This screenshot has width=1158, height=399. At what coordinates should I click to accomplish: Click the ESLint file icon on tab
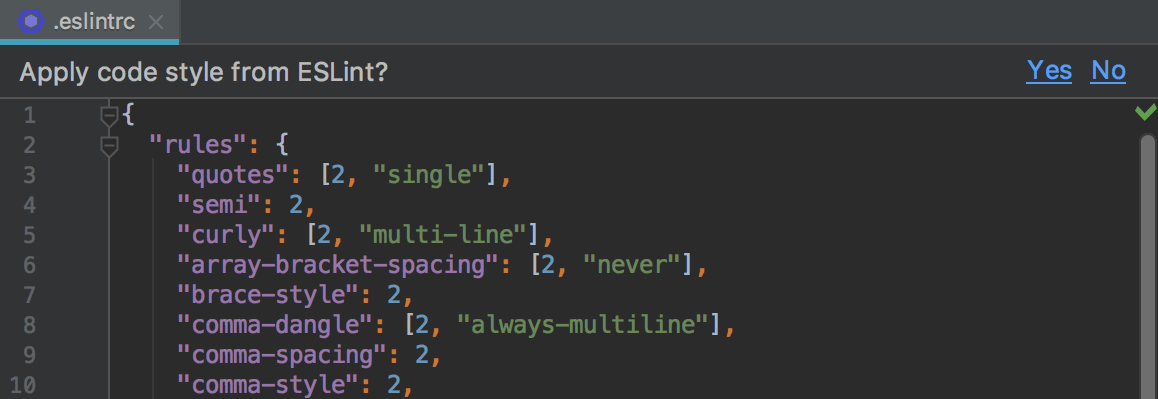point(31,21)
